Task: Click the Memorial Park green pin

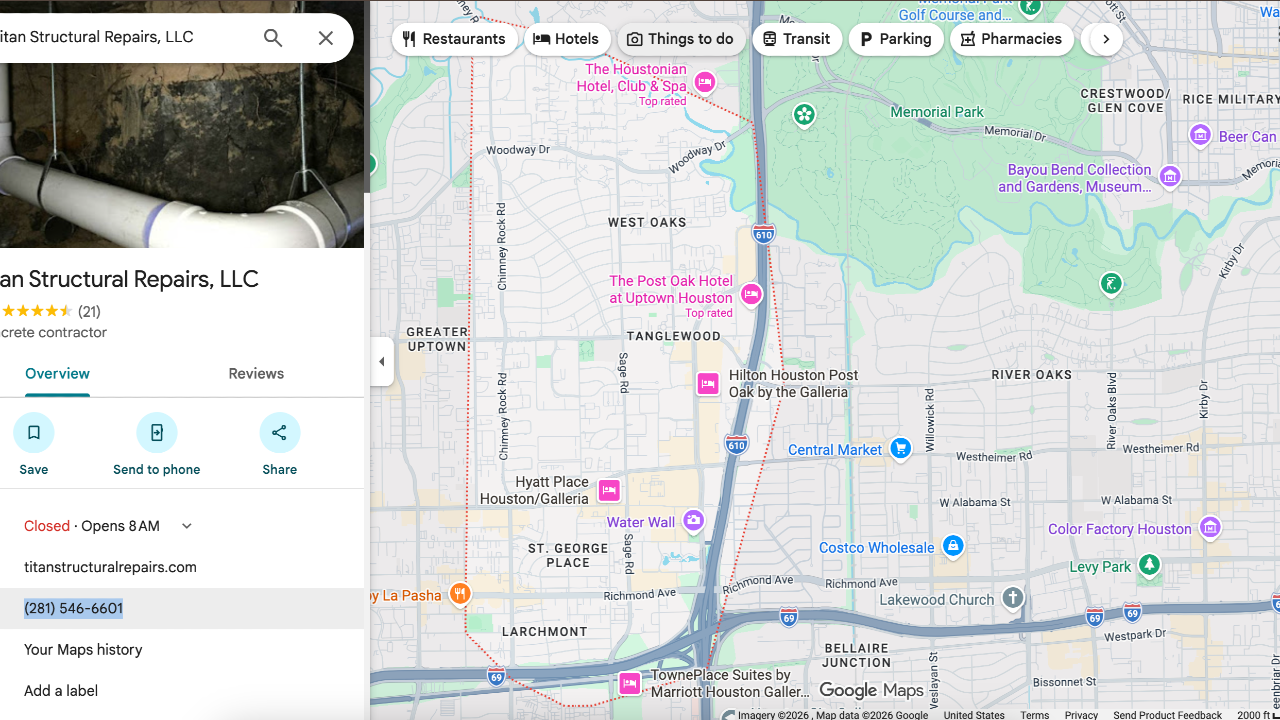Action: click(804, 115)
